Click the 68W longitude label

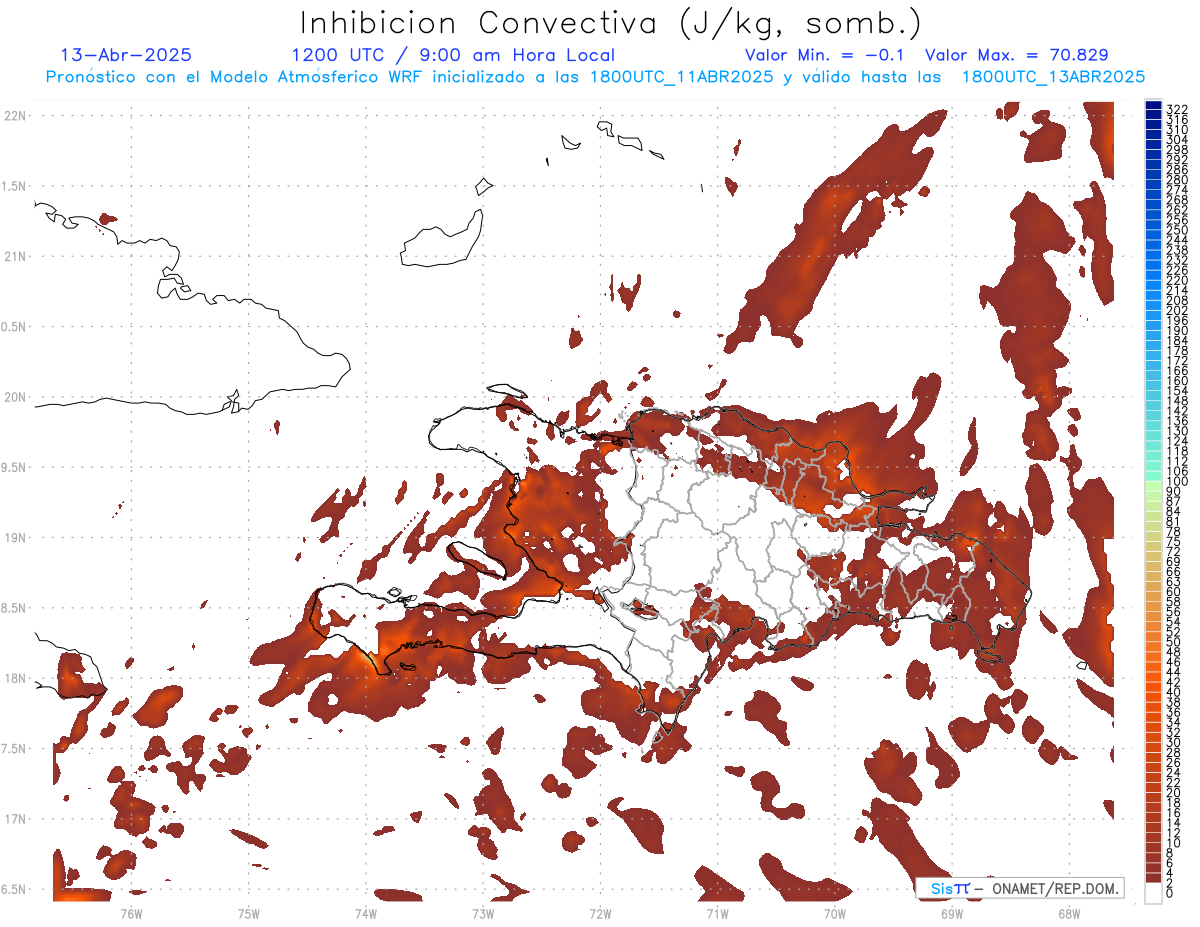click(x=1069, y=913)
